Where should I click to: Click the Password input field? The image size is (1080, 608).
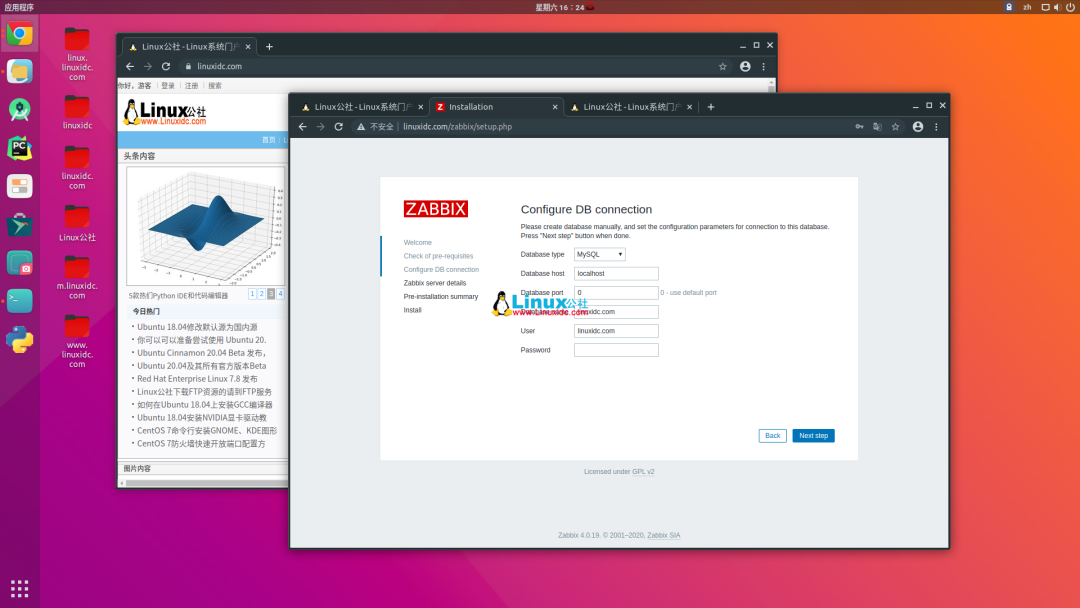[616, 350]
